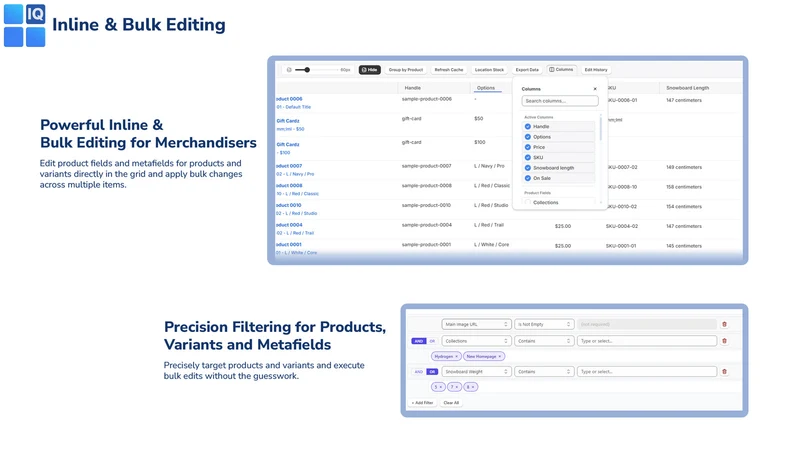Remove the 5 value chip

point(441,387)
